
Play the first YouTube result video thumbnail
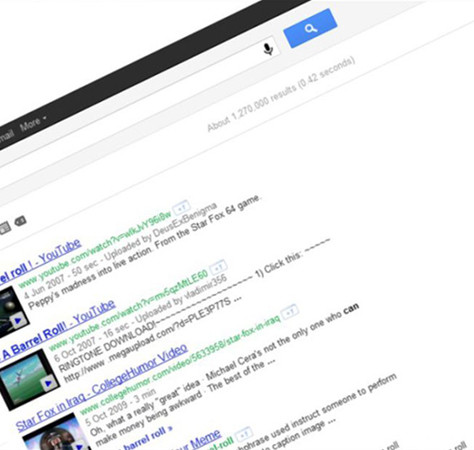click(12, 311)
